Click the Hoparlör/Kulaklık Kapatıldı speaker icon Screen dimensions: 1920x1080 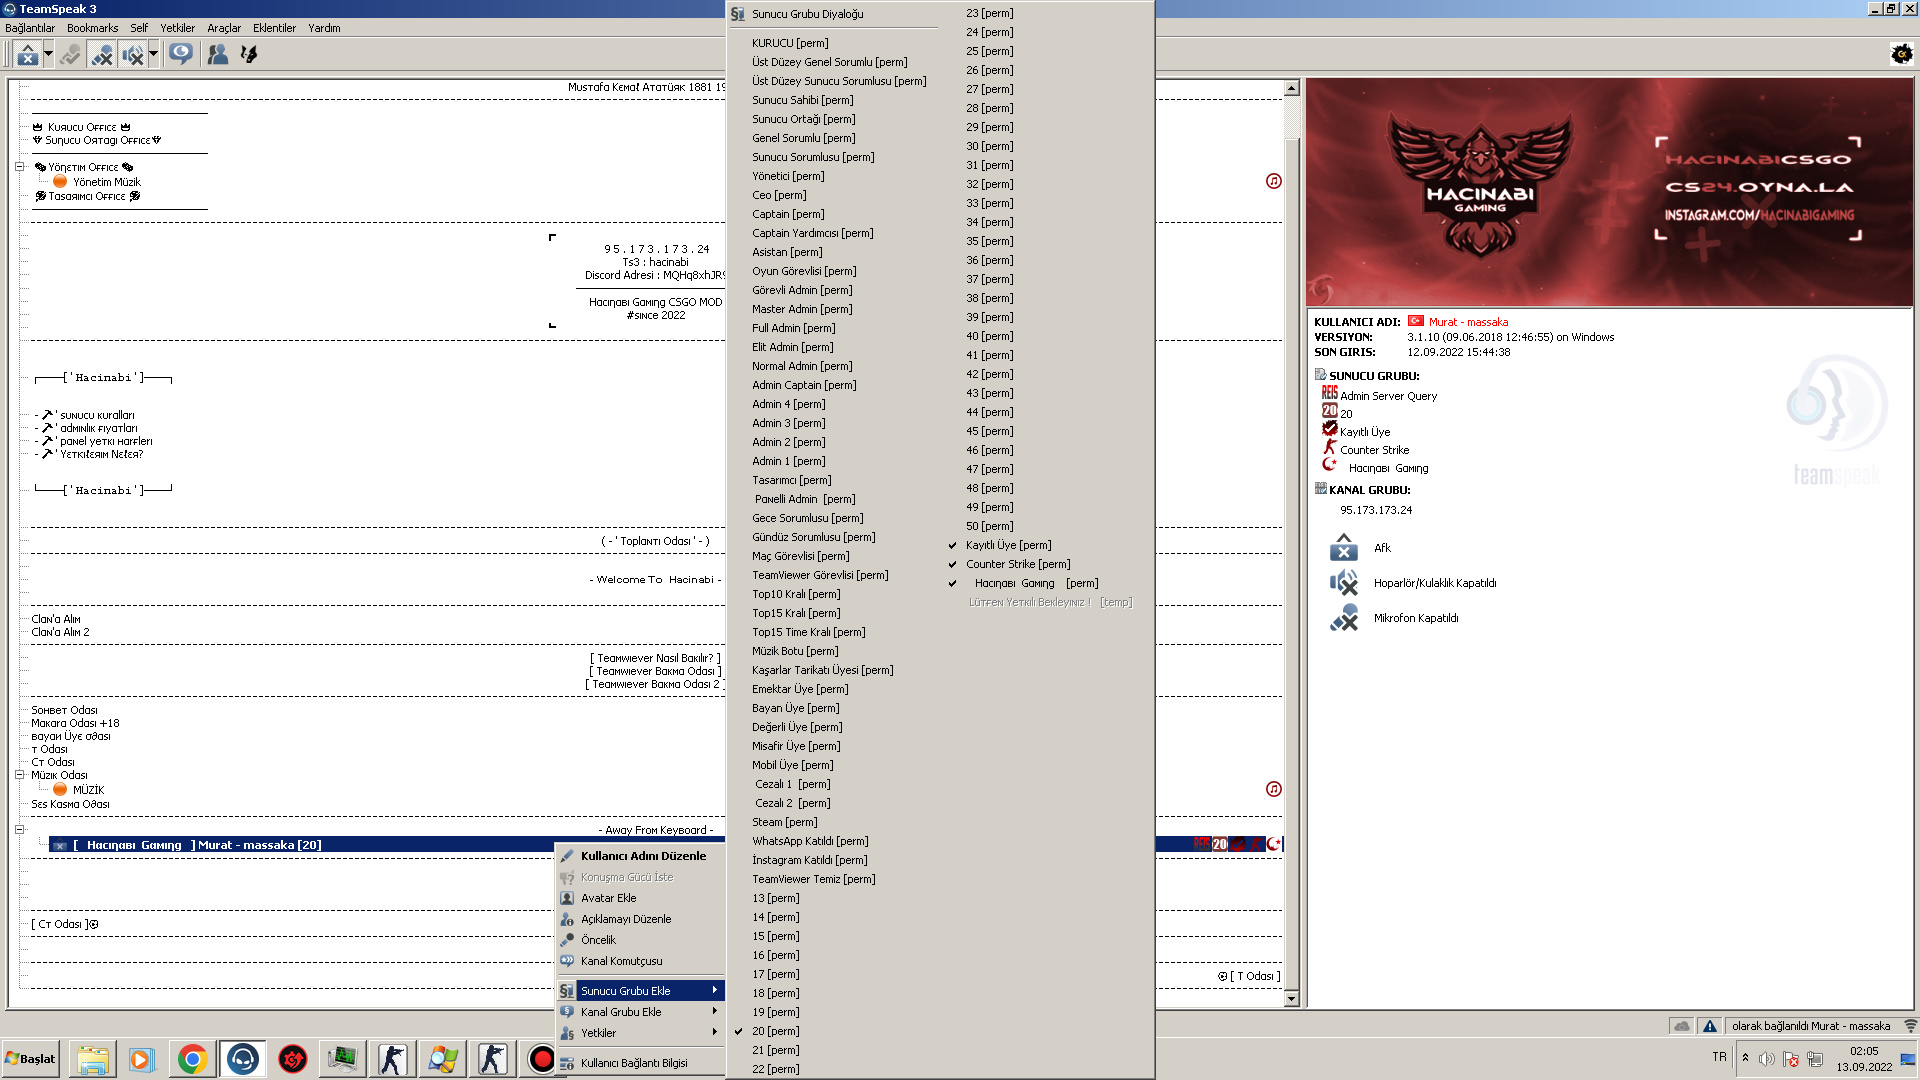(x=1344, y=583)
